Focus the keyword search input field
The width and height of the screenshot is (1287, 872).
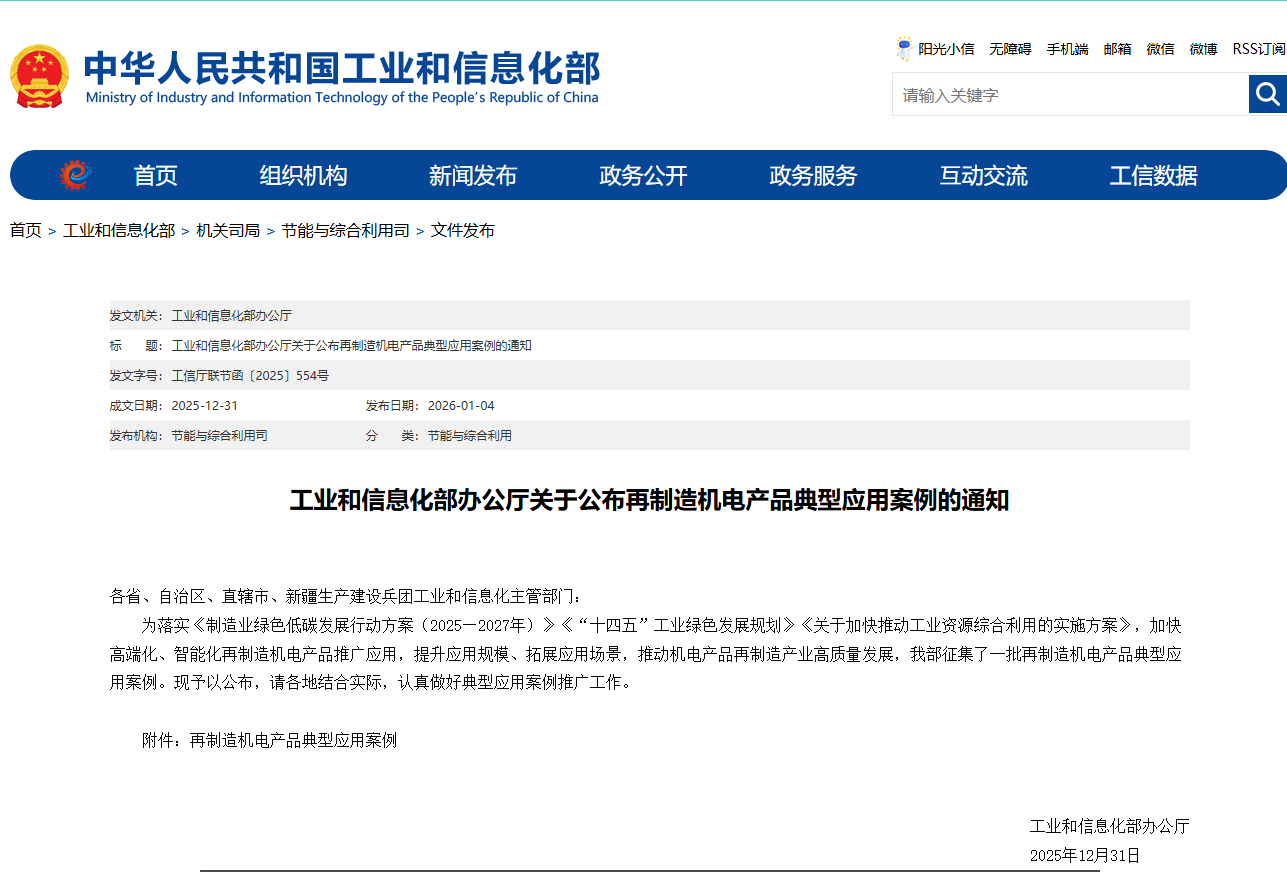[x=1070, y=95]
